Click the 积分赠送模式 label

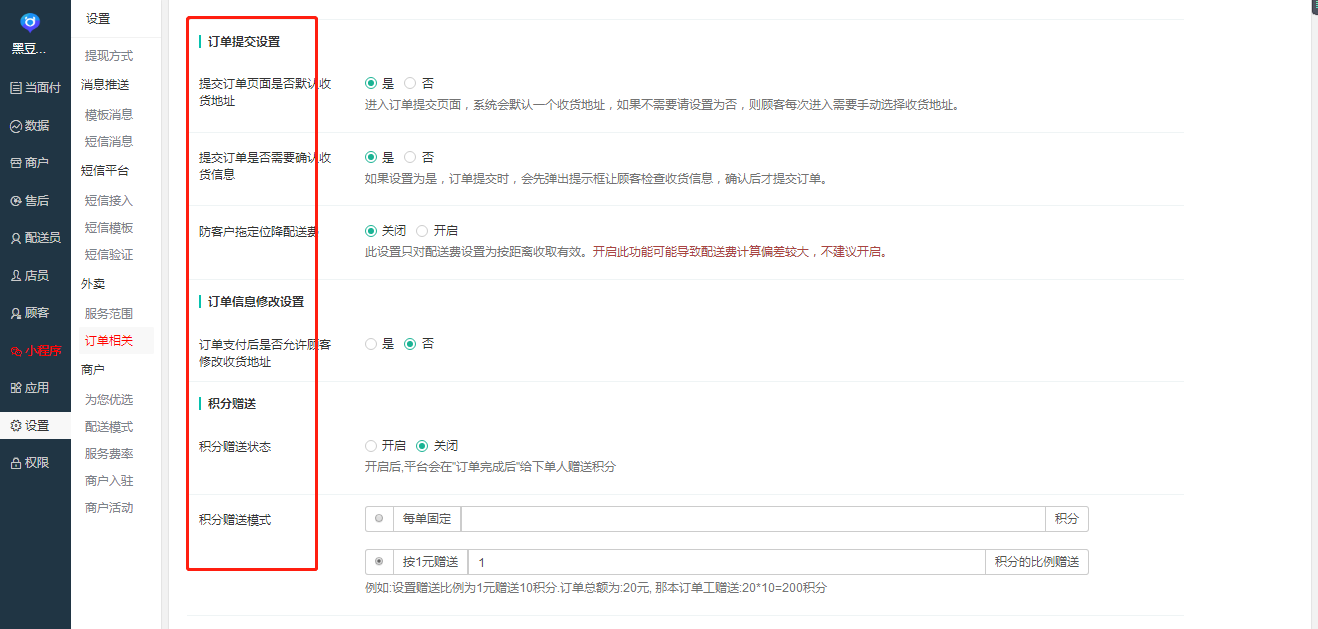(235, 520)
